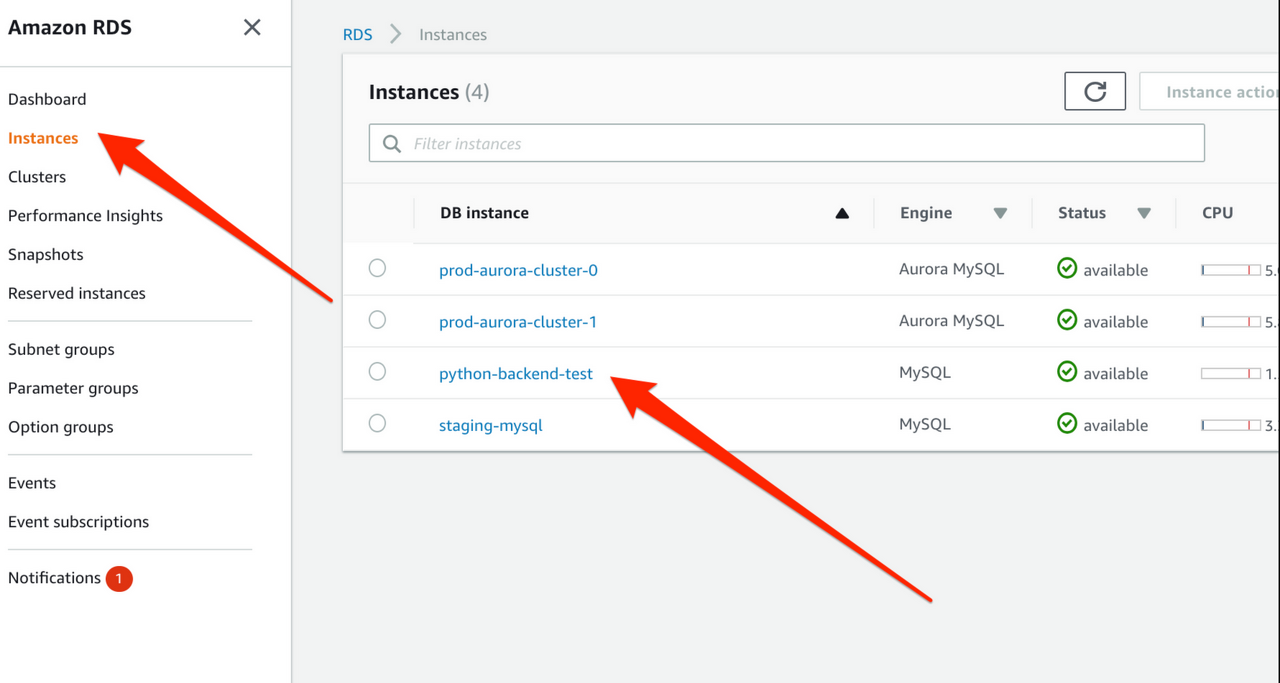Sort by DB instance column arrow
Screen dimensions: 1280x683
pyautogui.click(x=842, y=213)
